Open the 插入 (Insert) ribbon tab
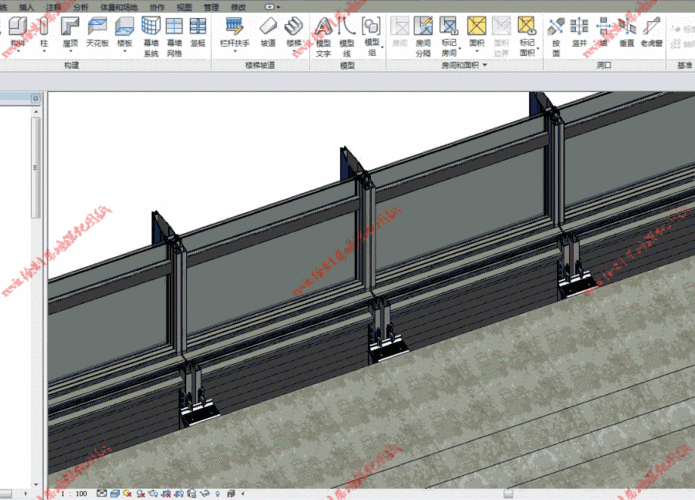Screen dimensions: 695x500 pyautogui.click(x=26, y=6)
